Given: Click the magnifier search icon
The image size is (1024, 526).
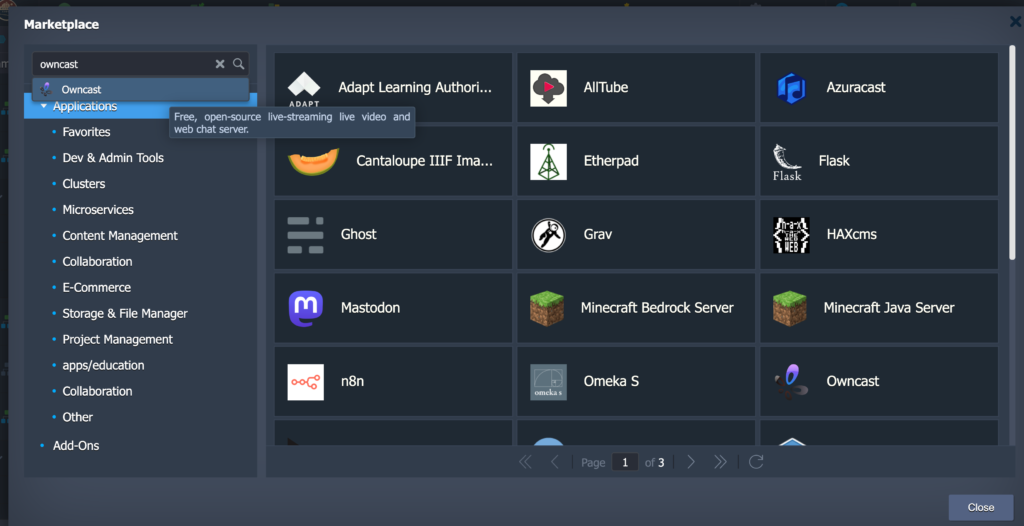Looking at the screenshot, I should (239, 64).
